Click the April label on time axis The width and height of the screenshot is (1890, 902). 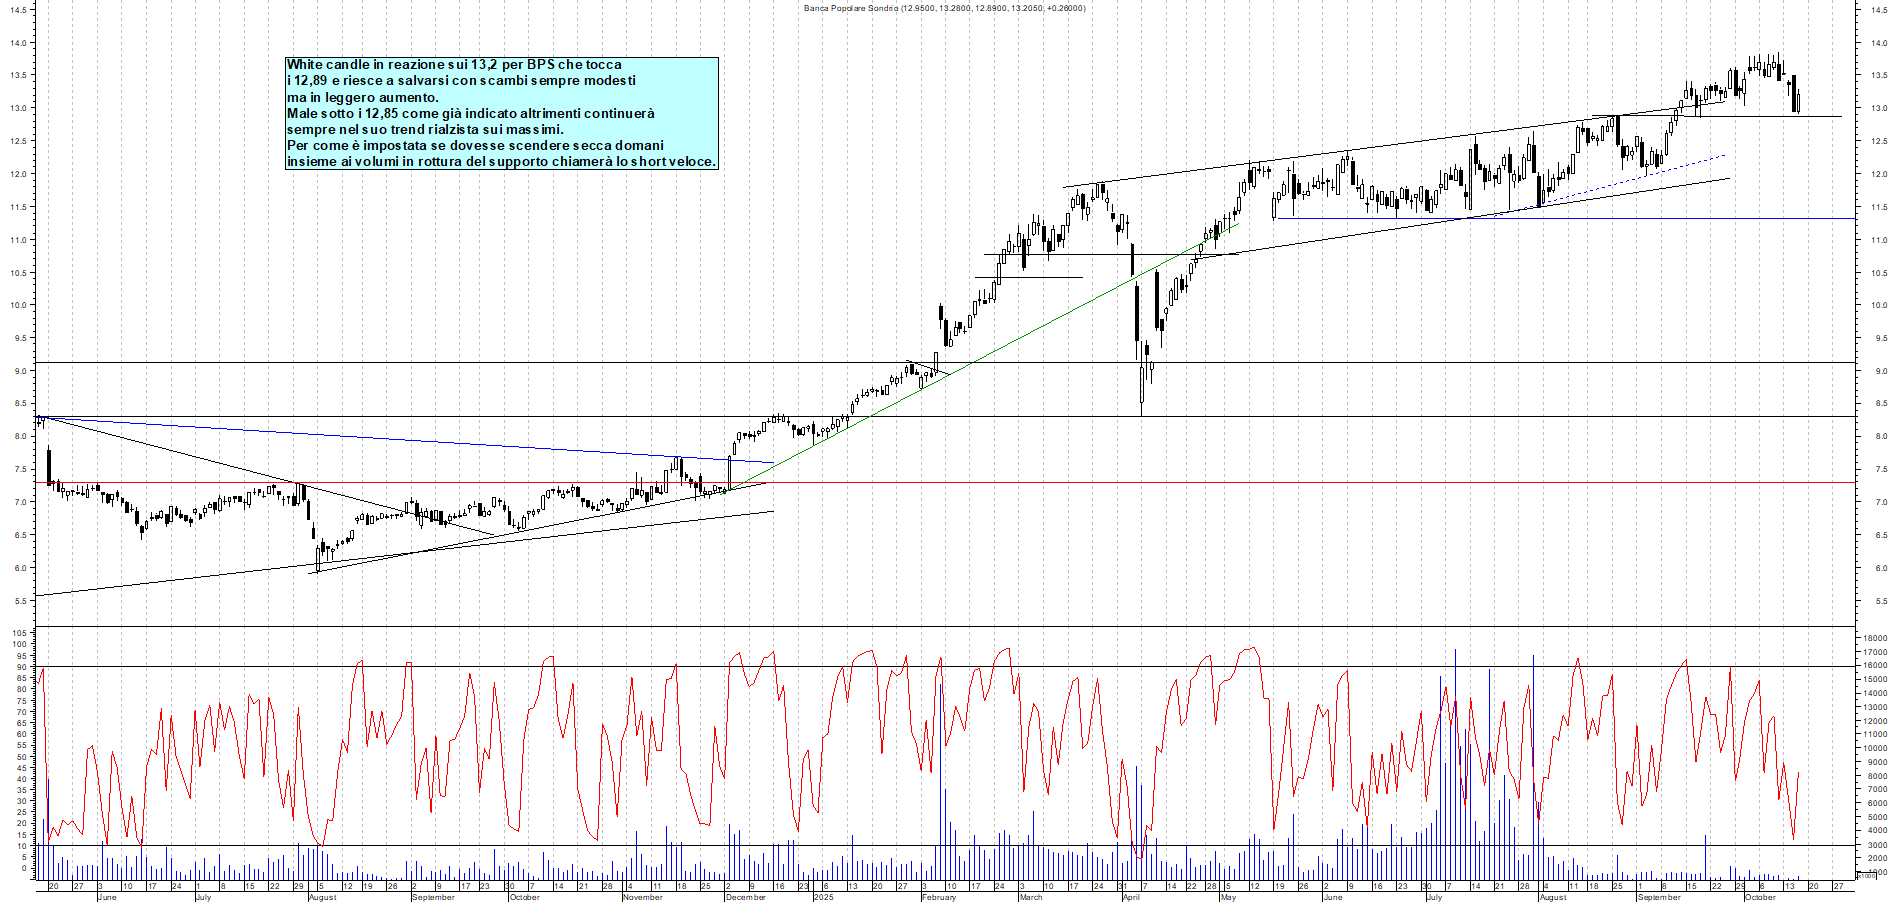[1131, 897]
